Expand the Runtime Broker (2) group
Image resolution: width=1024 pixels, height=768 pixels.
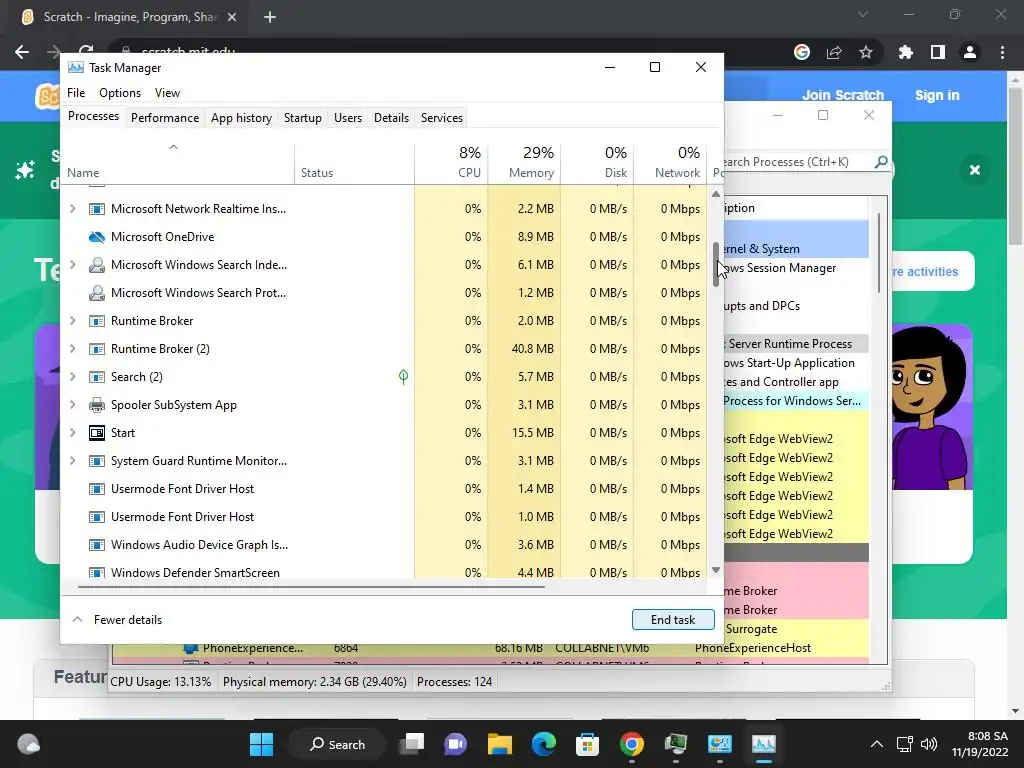click(72, 349)
